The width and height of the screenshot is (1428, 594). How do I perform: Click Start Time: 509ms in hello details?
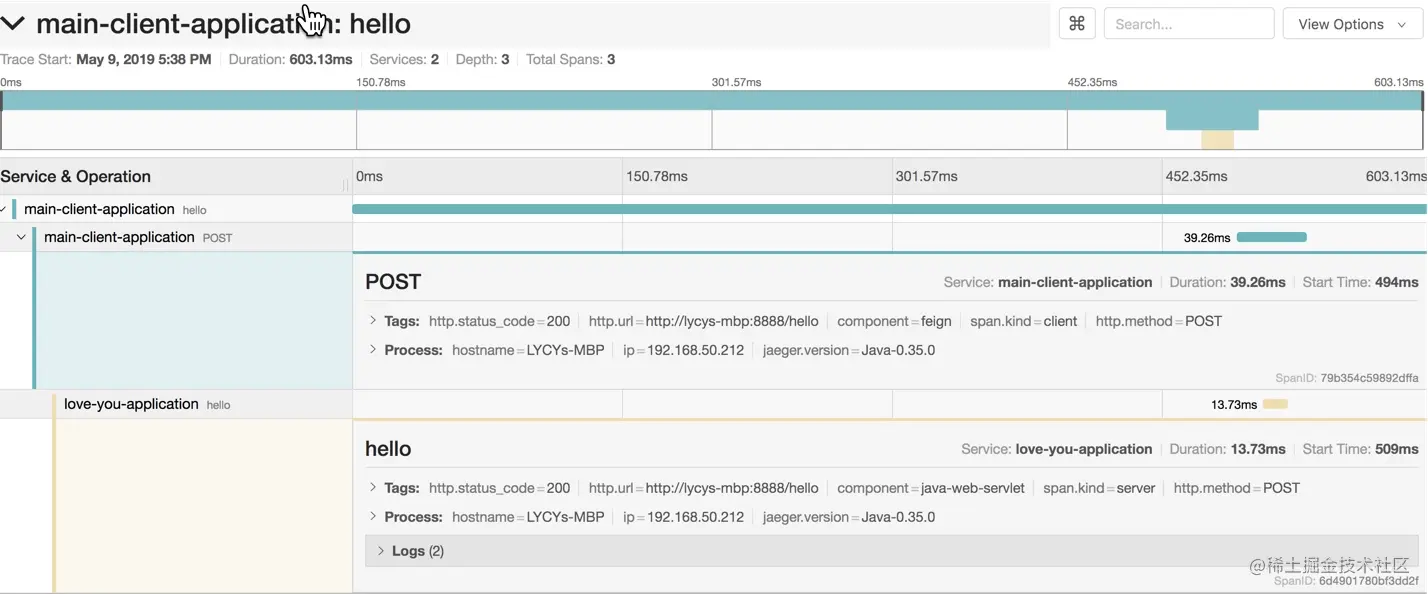click(1360, 449)
